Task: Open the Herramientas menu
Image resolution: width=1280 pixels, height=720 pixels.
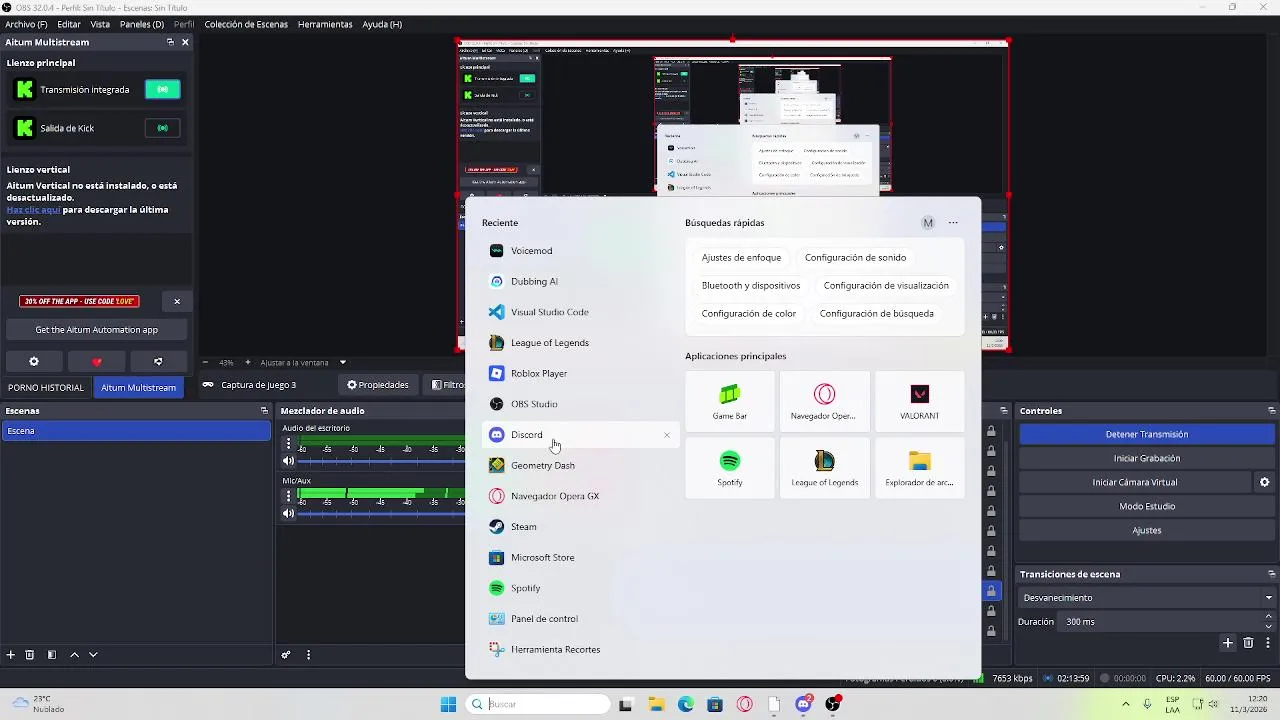Action: click(x=325, y=24)
